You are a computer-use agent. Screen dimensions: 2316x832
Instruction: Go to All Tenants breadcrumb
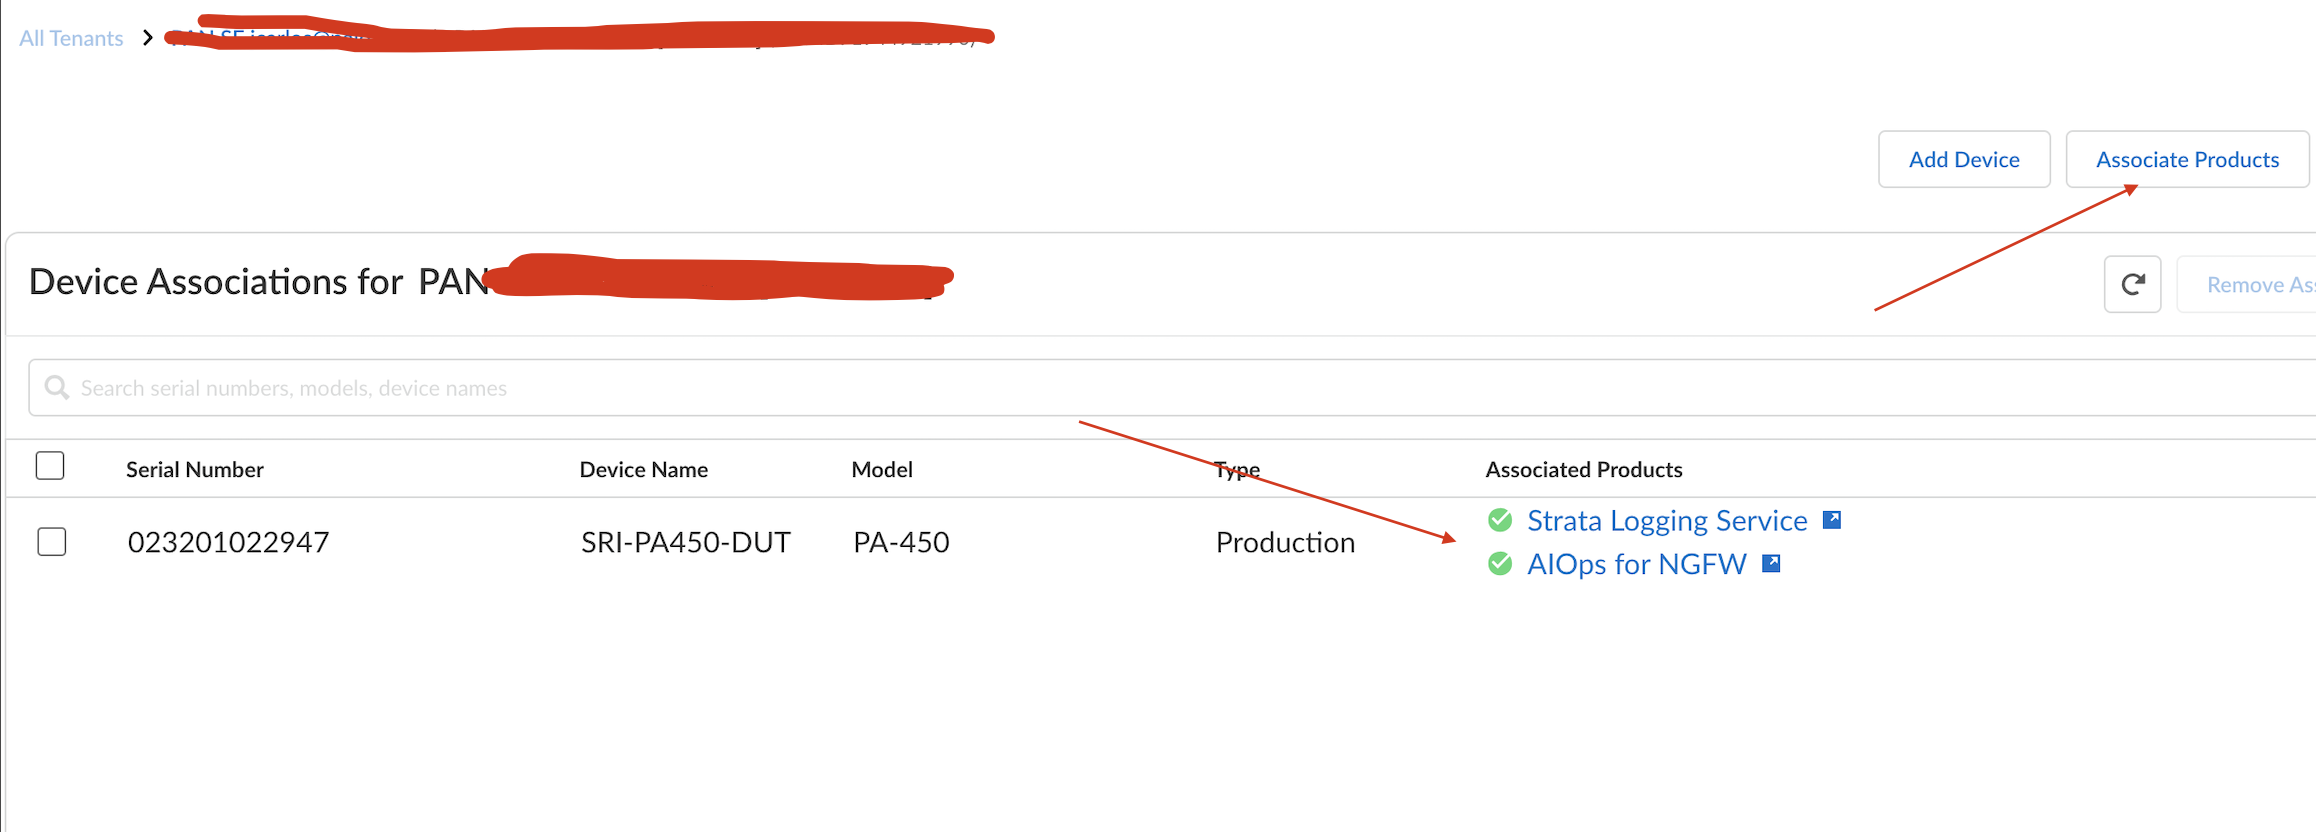(x=71, y=38)
